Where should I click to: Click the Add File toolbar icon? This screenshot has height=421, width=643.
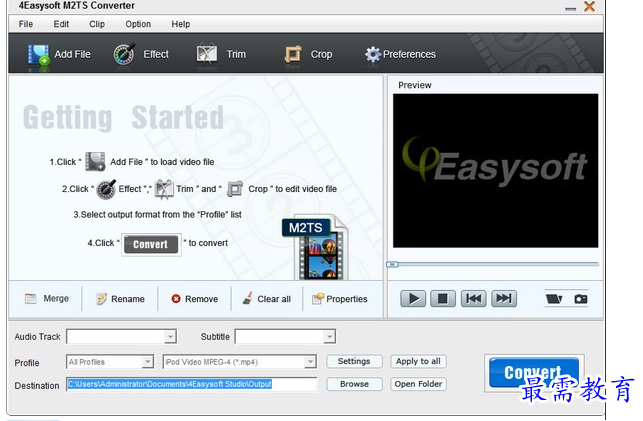[39, 54]
